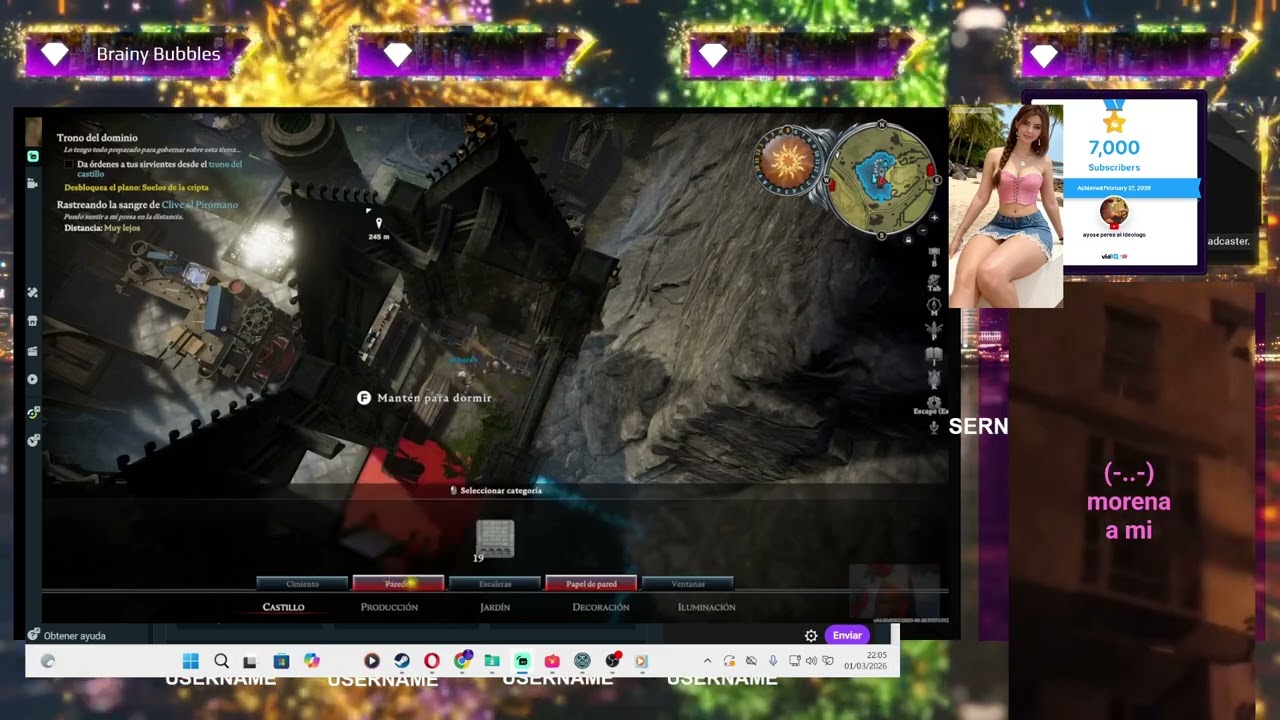
Task: Switch to the Castillo category tab
Action: click(283, 607)
